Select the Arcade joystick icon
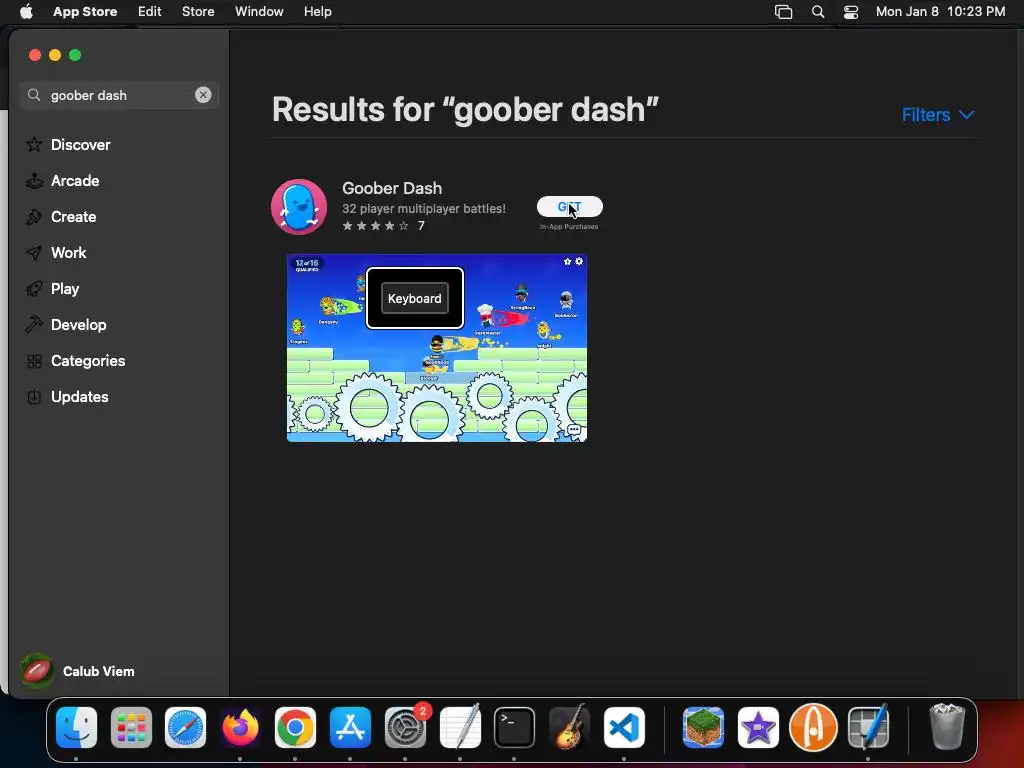 pos(34,180)
